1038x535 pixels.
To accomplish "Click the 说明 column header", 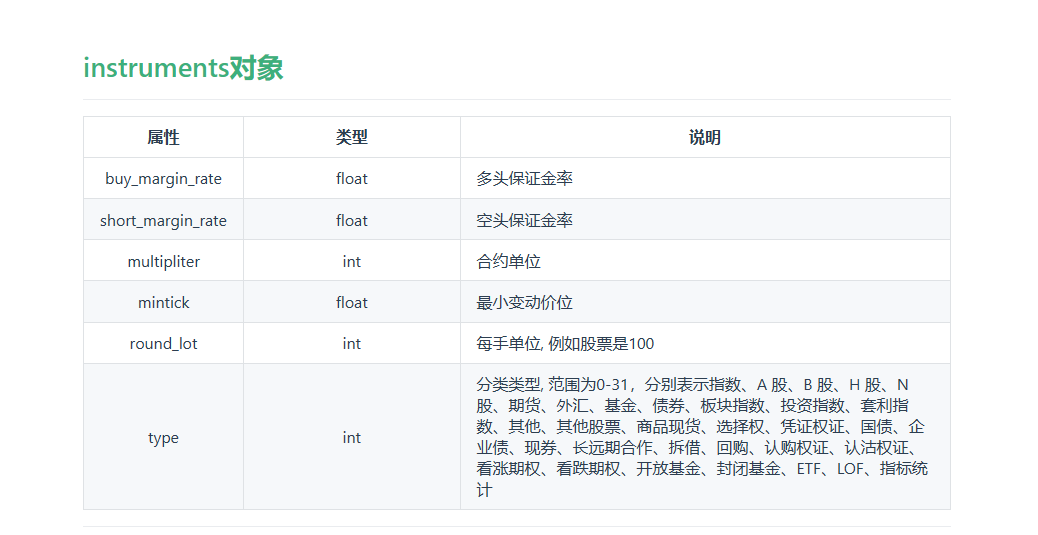I will pos(705,137).
